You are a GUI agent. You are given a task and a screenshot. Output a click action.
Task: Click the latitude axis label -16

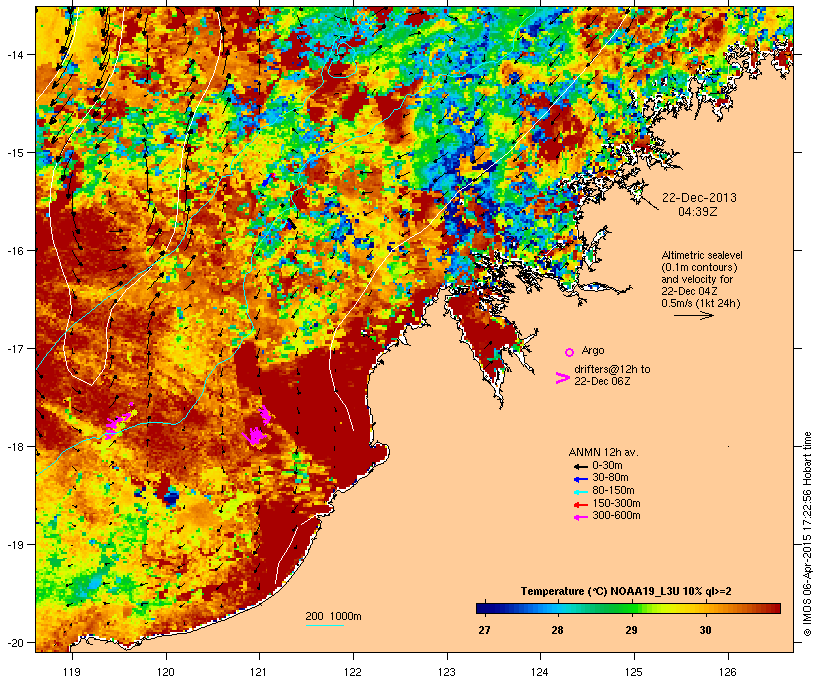pyautogui.click(x=15, y=251)
